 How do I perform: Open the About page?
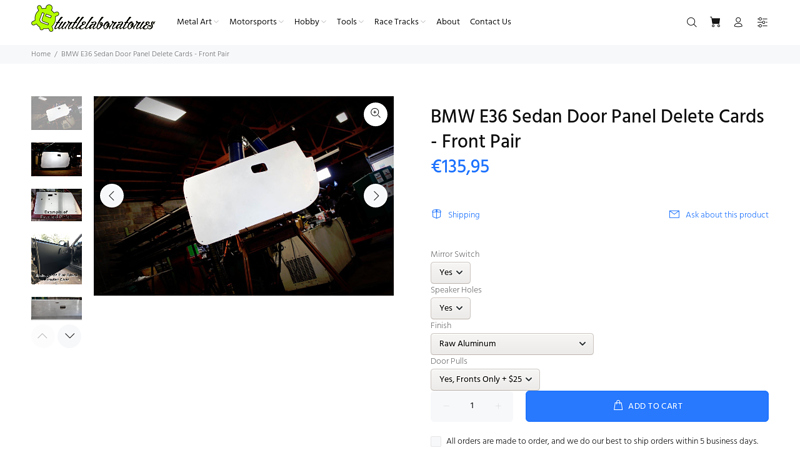[448, 22]
